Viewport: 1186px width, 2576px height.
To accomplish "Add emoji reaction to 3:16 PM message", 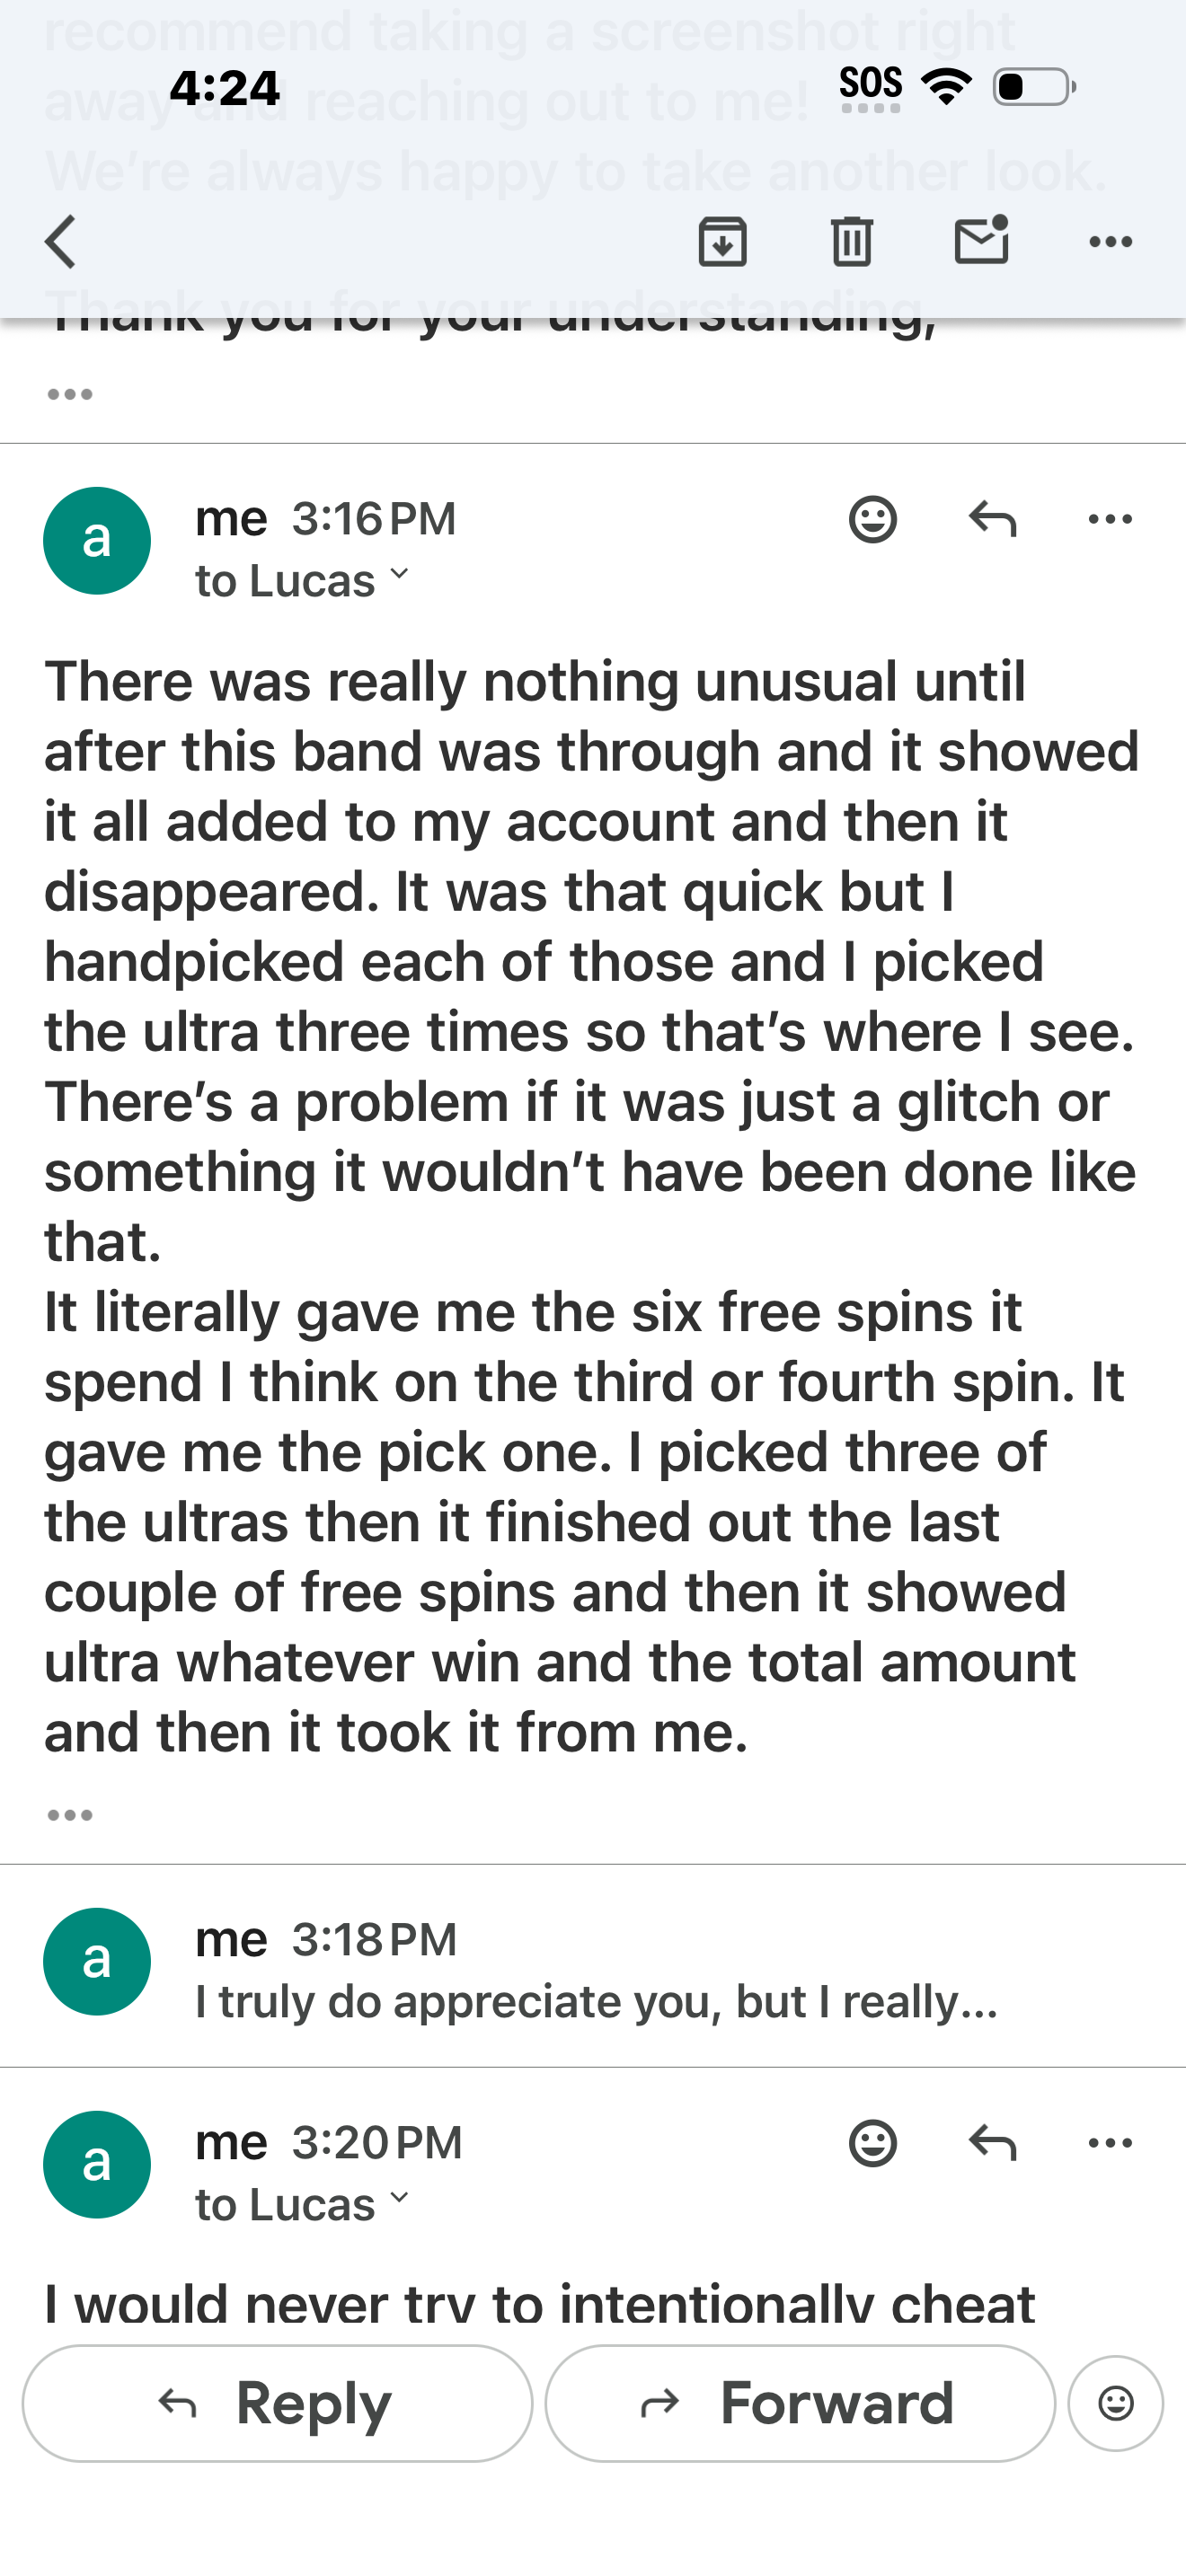I will pos(872,519).
